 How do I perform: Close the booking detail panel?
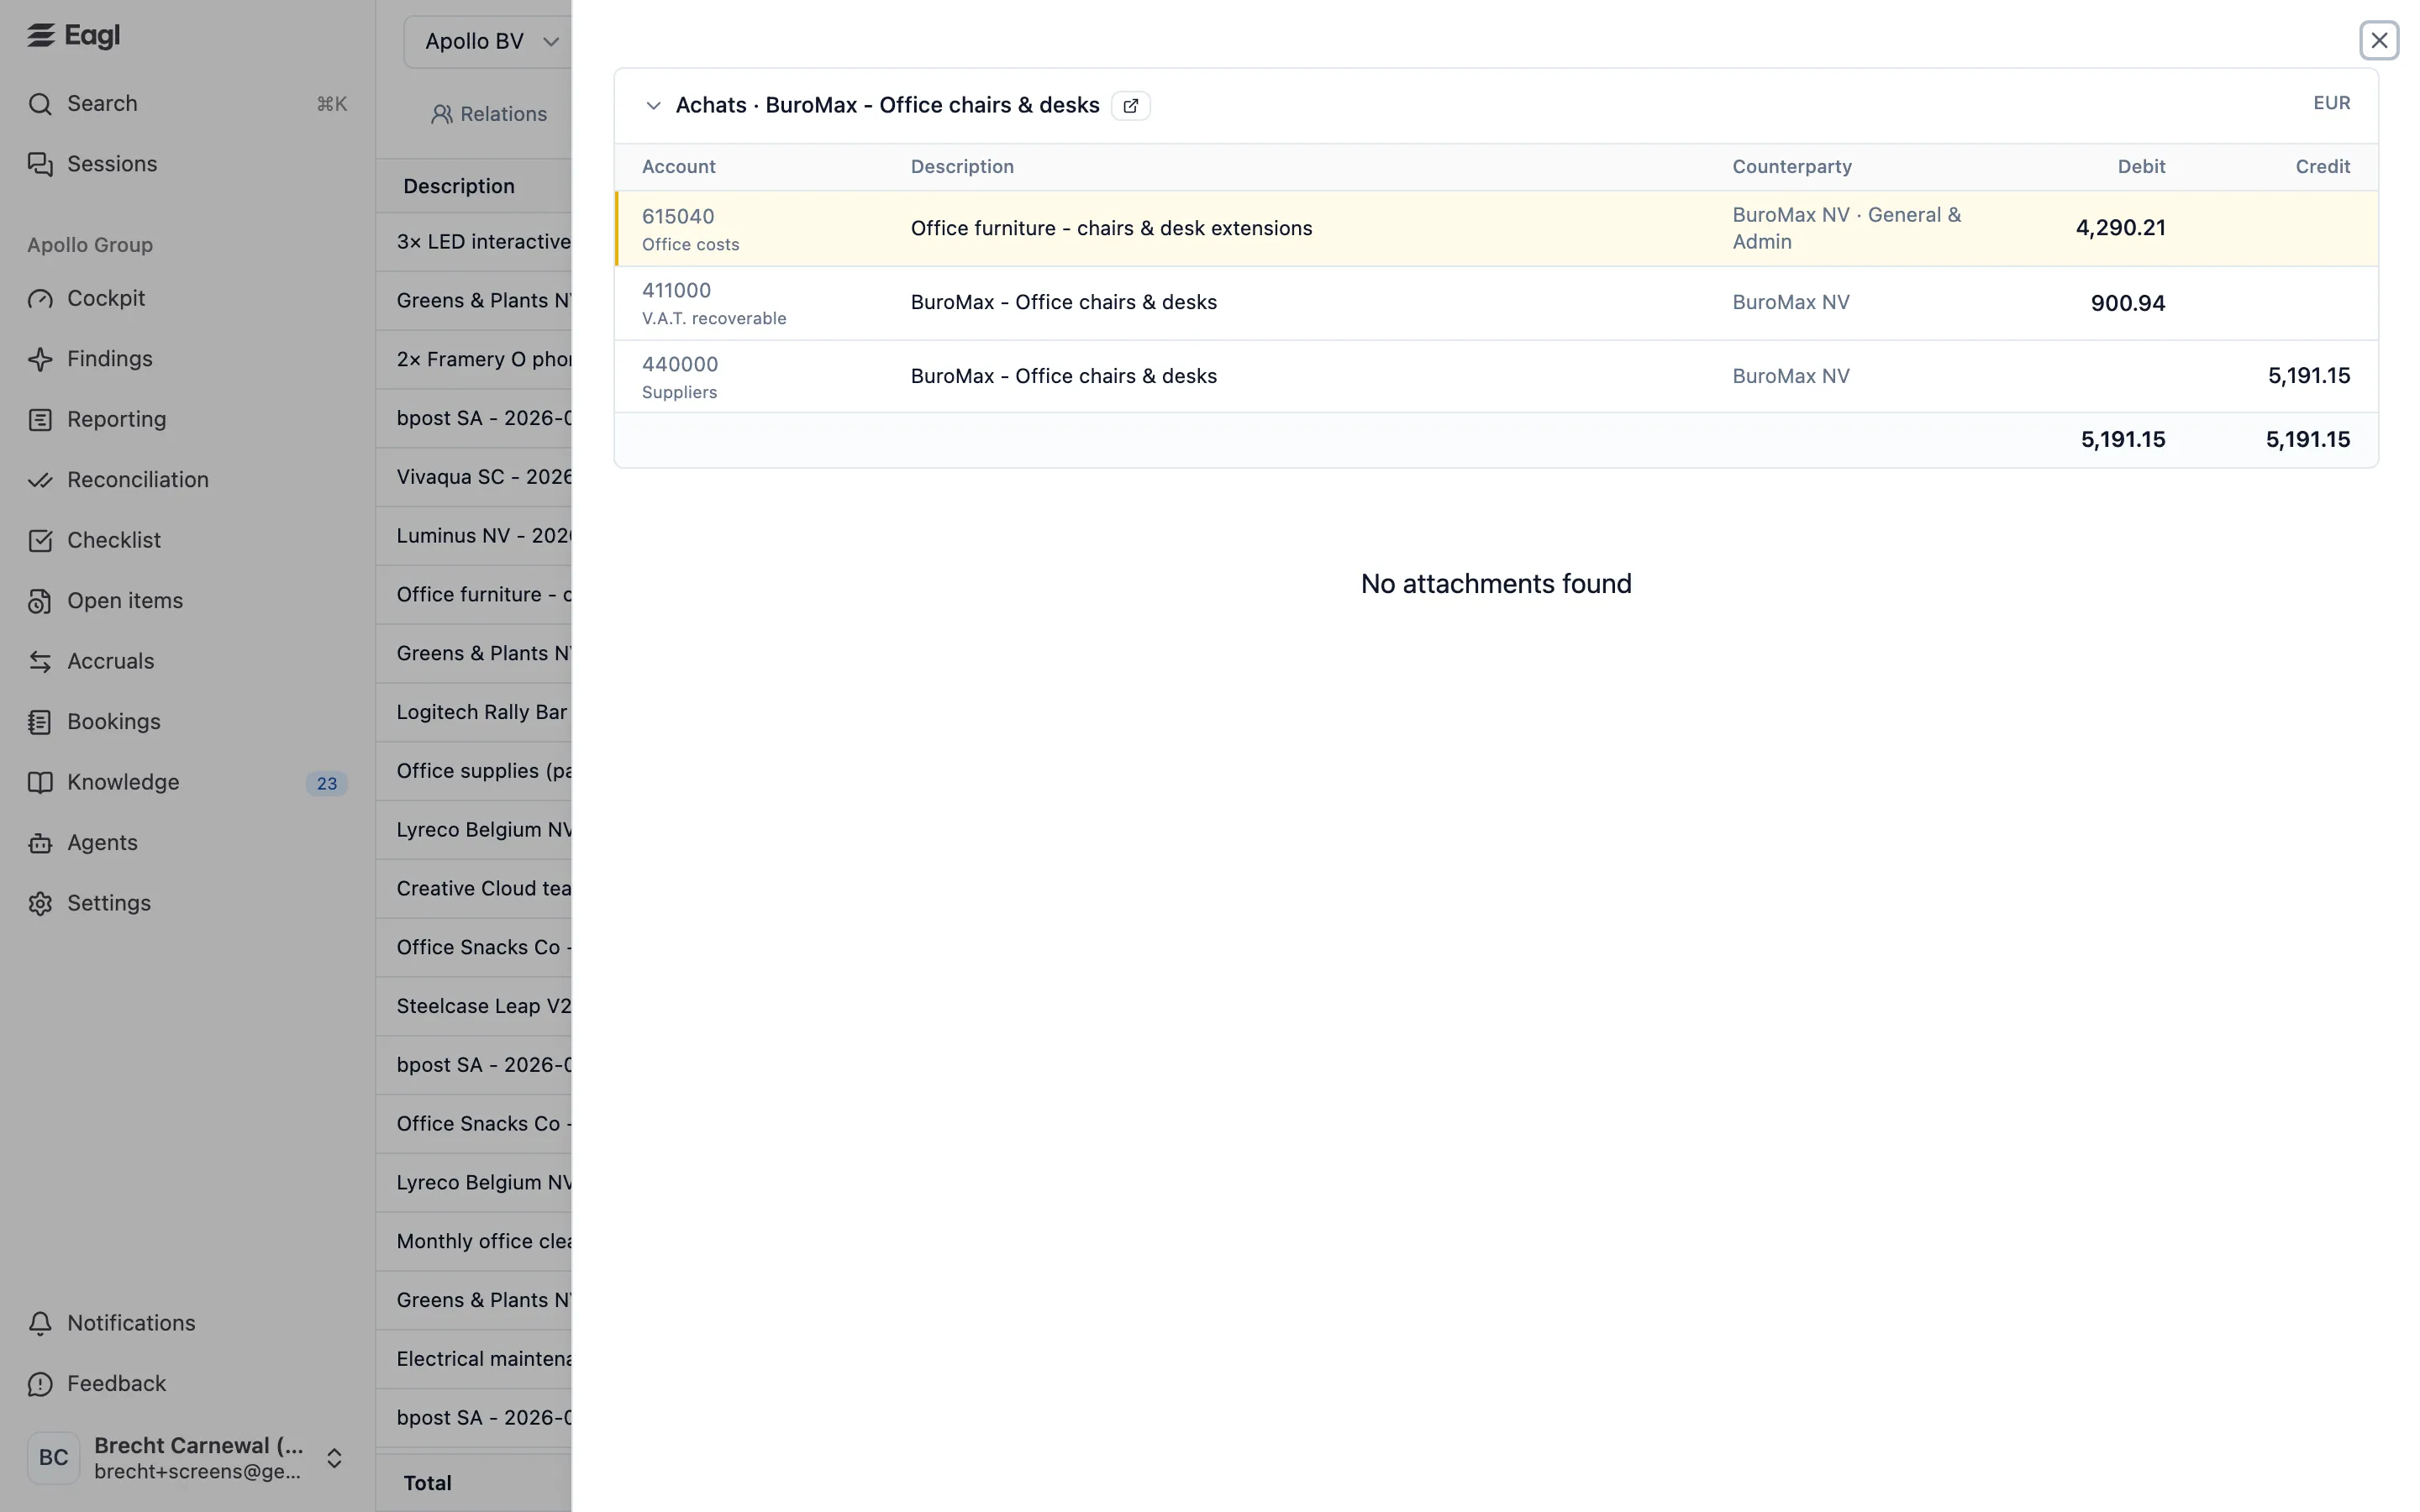point(2379,41)
